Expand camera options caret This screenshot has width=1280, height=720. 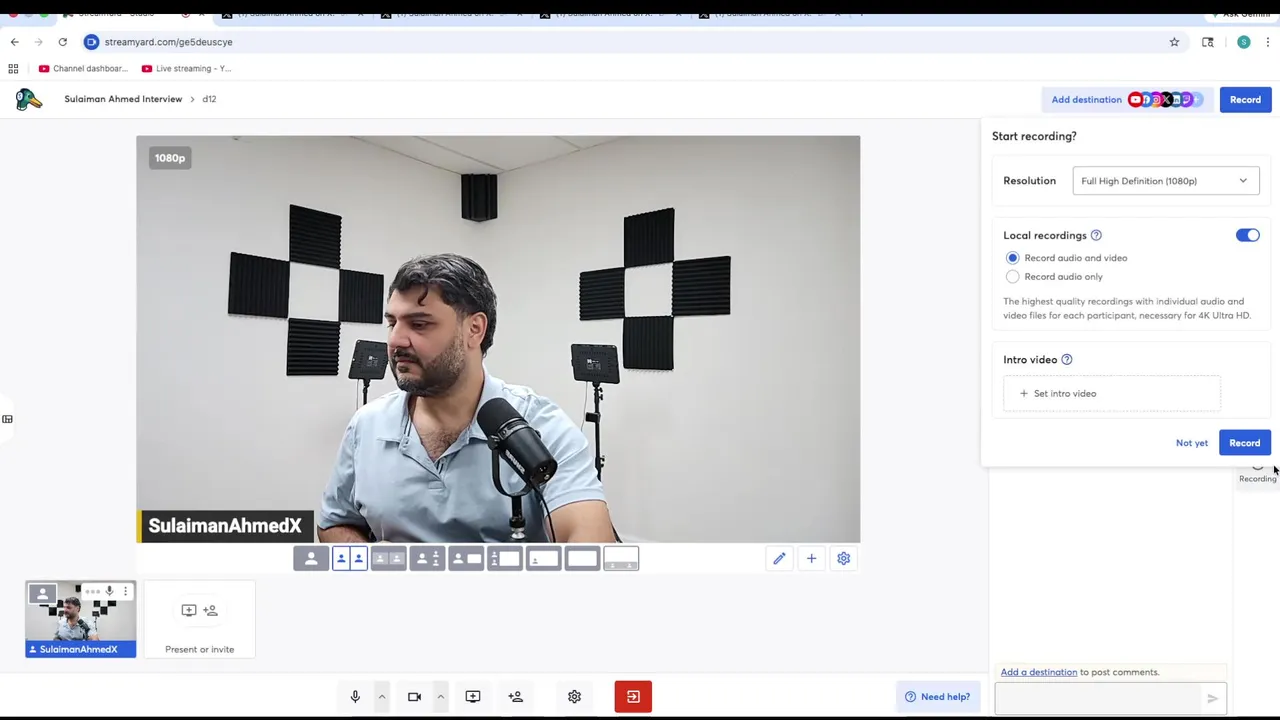coord(440,697)
